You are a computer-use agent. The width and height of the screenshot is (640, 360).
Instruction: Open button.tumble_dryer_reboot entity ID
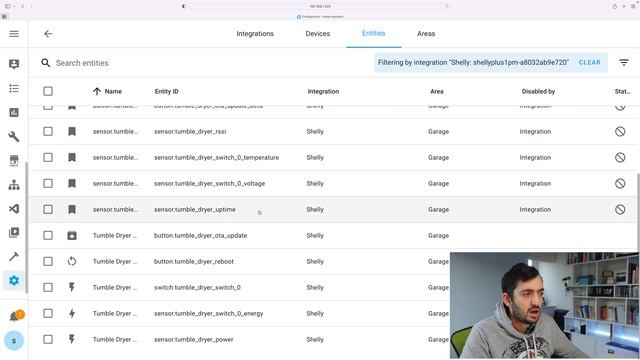click(194, 261)
